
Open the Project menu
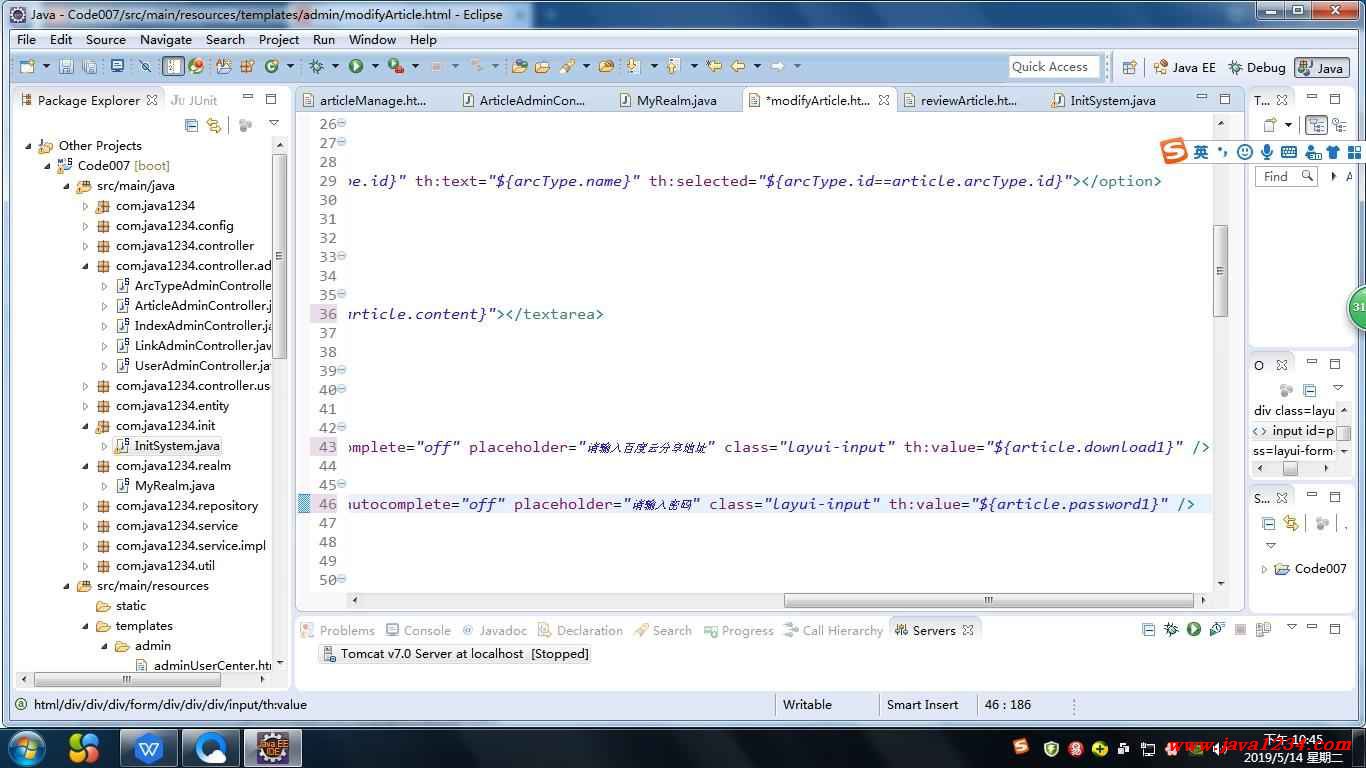click(x=279, y=40)
